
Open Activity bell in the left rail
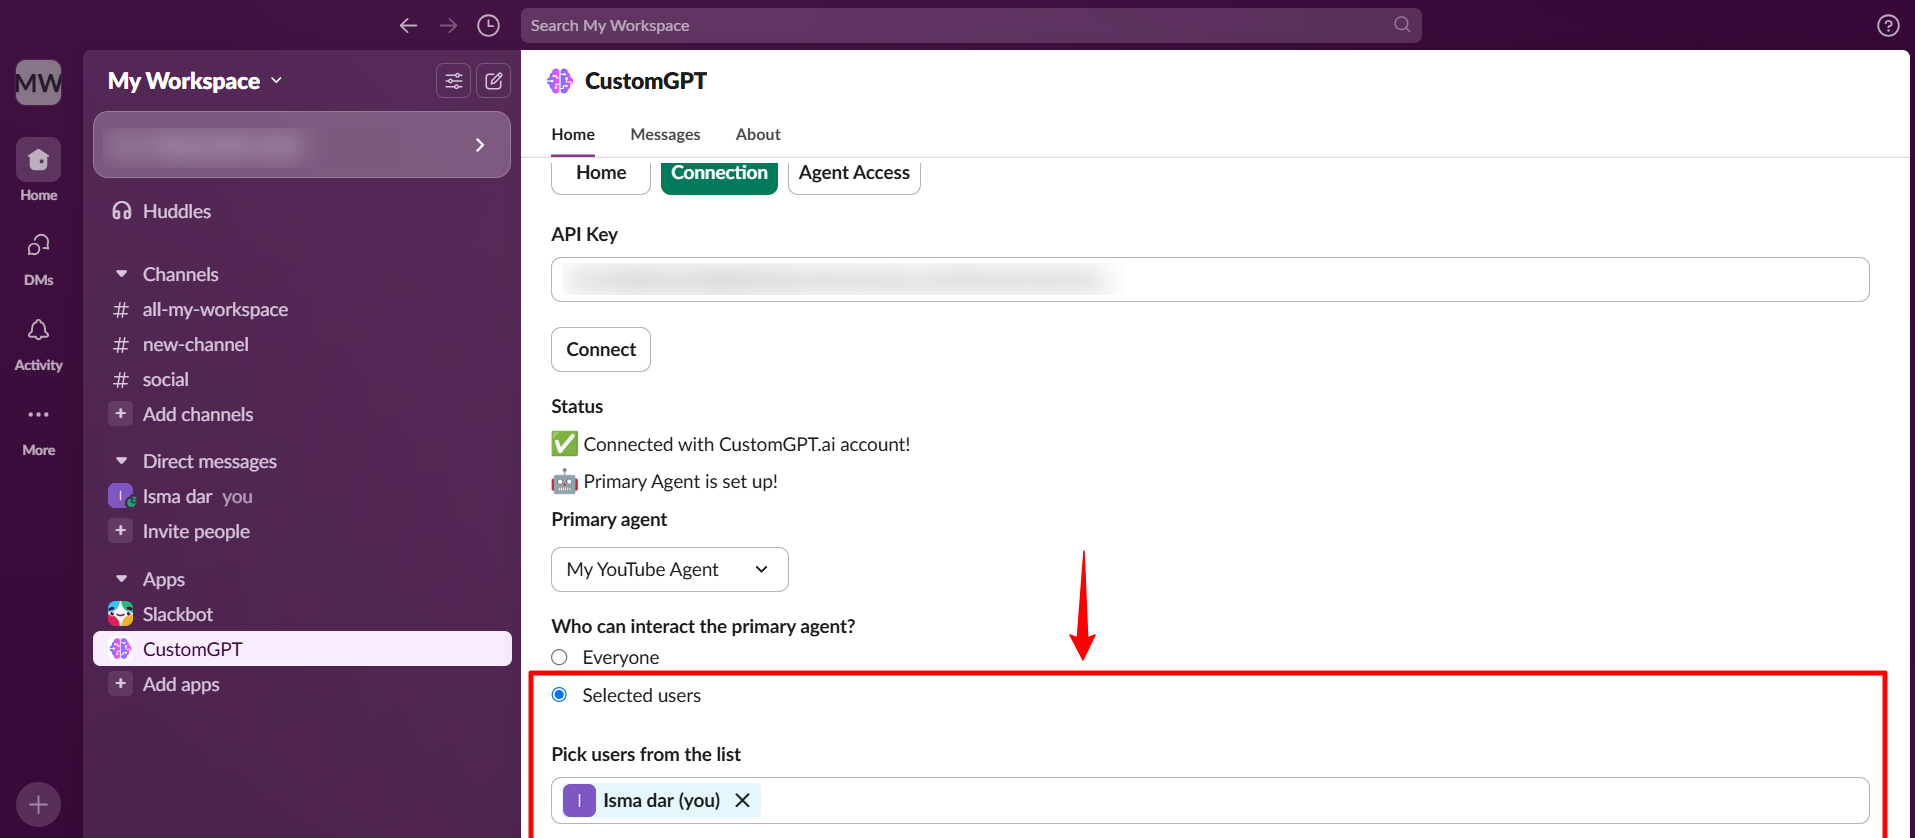(x=38, y=344)
